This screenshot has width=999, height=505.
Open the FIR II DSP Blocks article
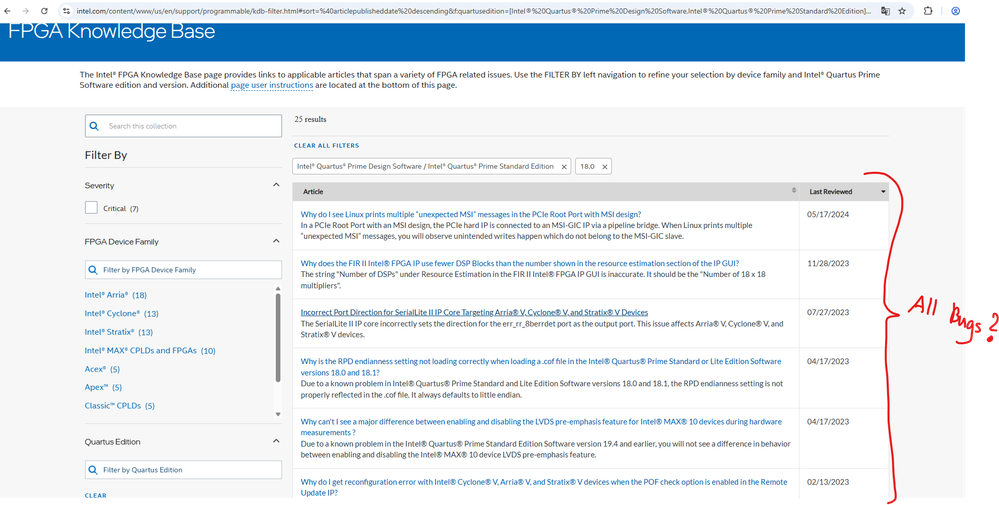[x=520, y=263]
